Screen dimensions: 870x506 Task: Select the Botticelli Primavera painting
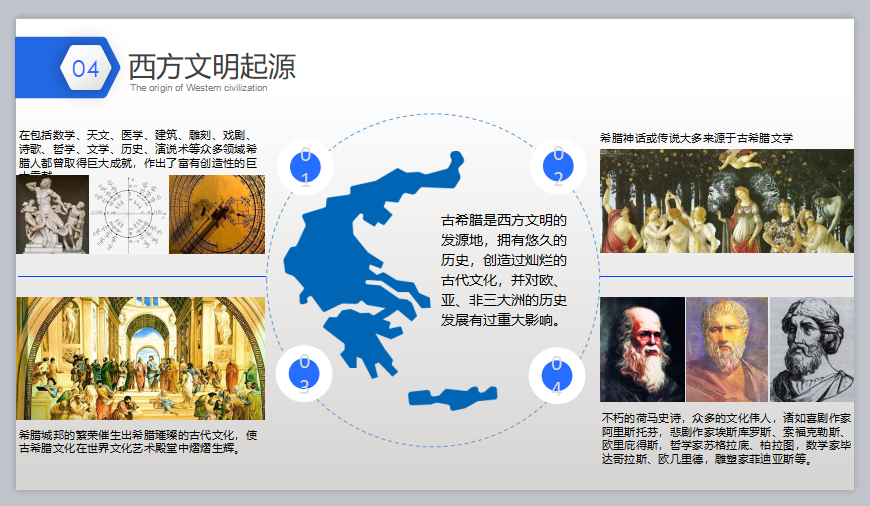tap(727, 201)
